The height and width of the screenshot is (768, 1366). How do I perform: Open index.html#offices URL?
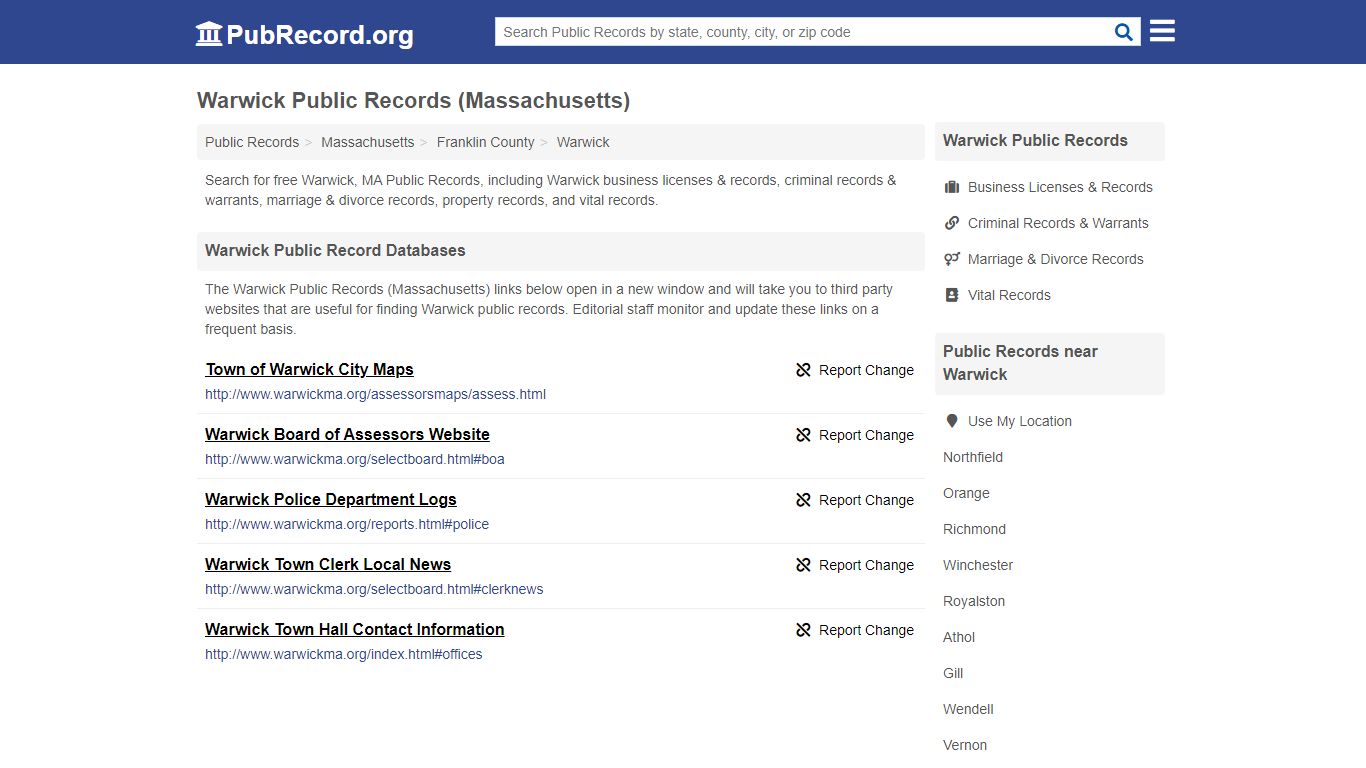(344, 654)
